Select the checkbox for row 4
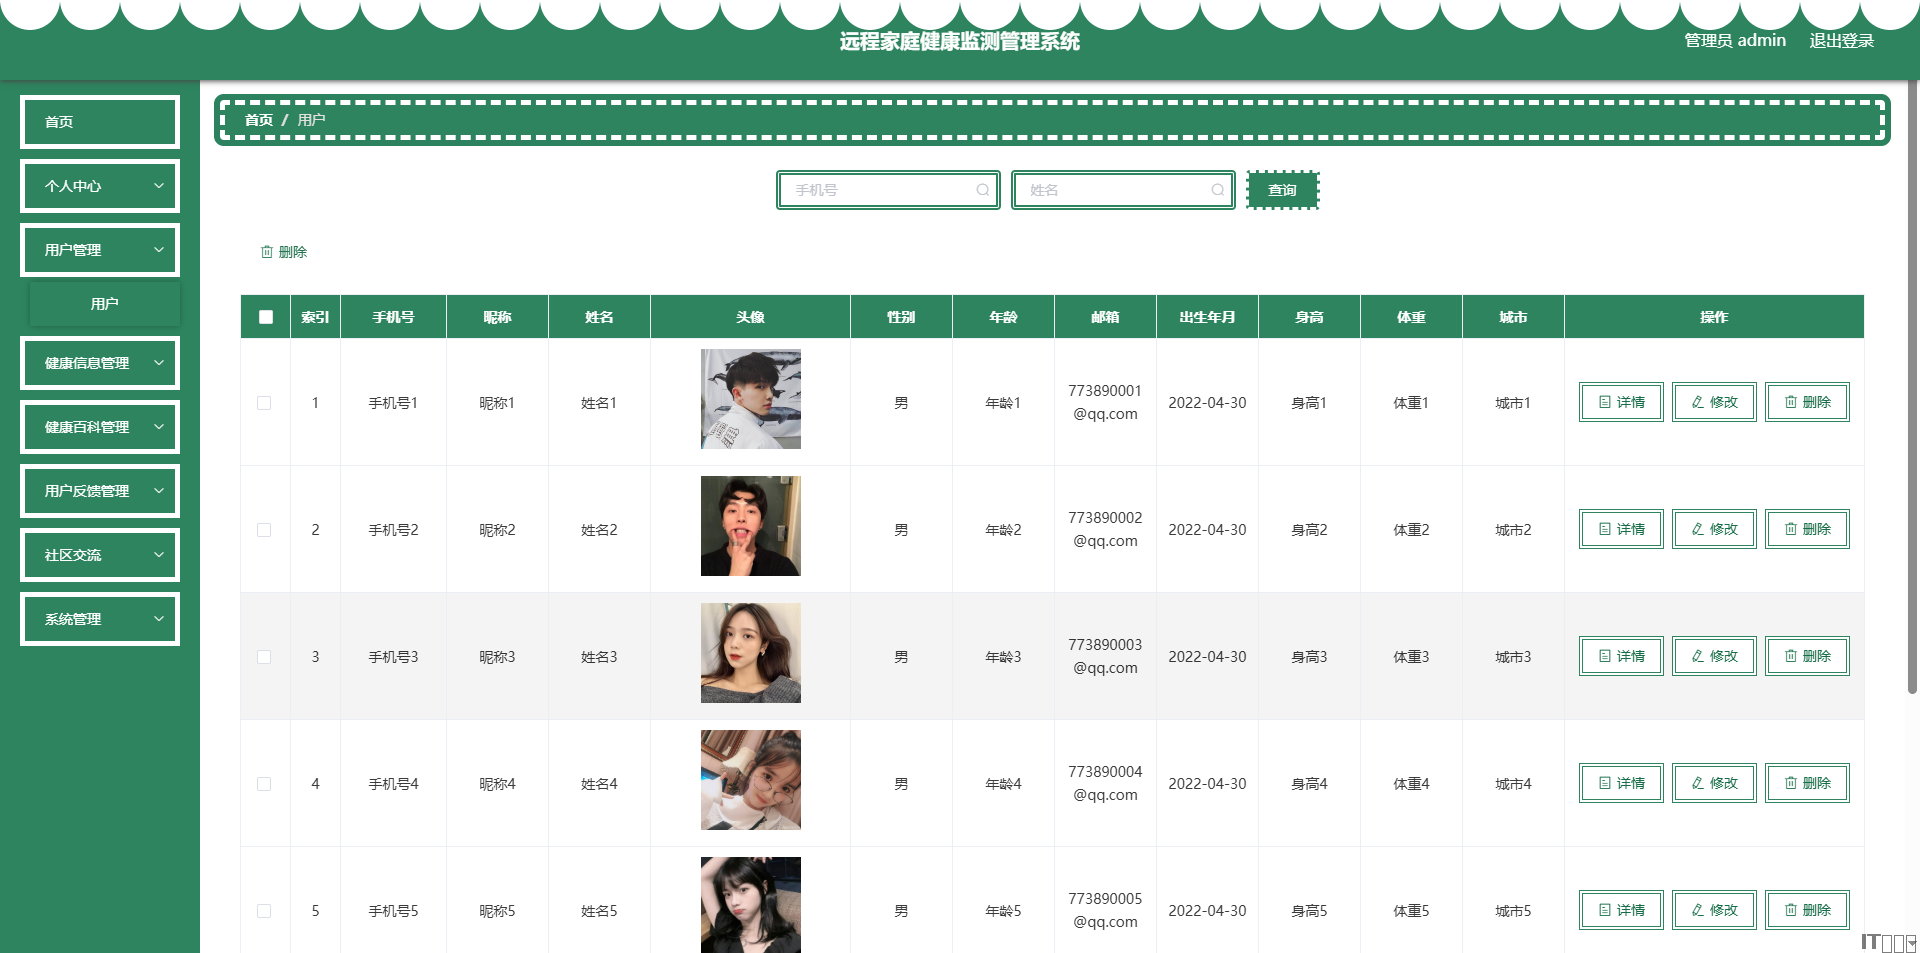 (264, 784)
